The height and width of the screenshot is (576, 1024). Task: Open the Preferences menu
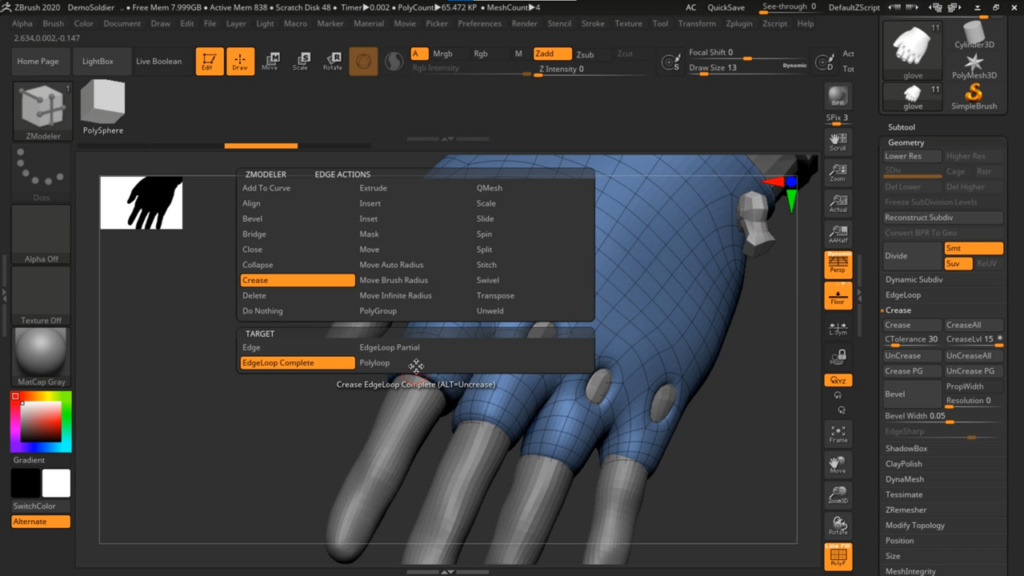tap(479, 24)
